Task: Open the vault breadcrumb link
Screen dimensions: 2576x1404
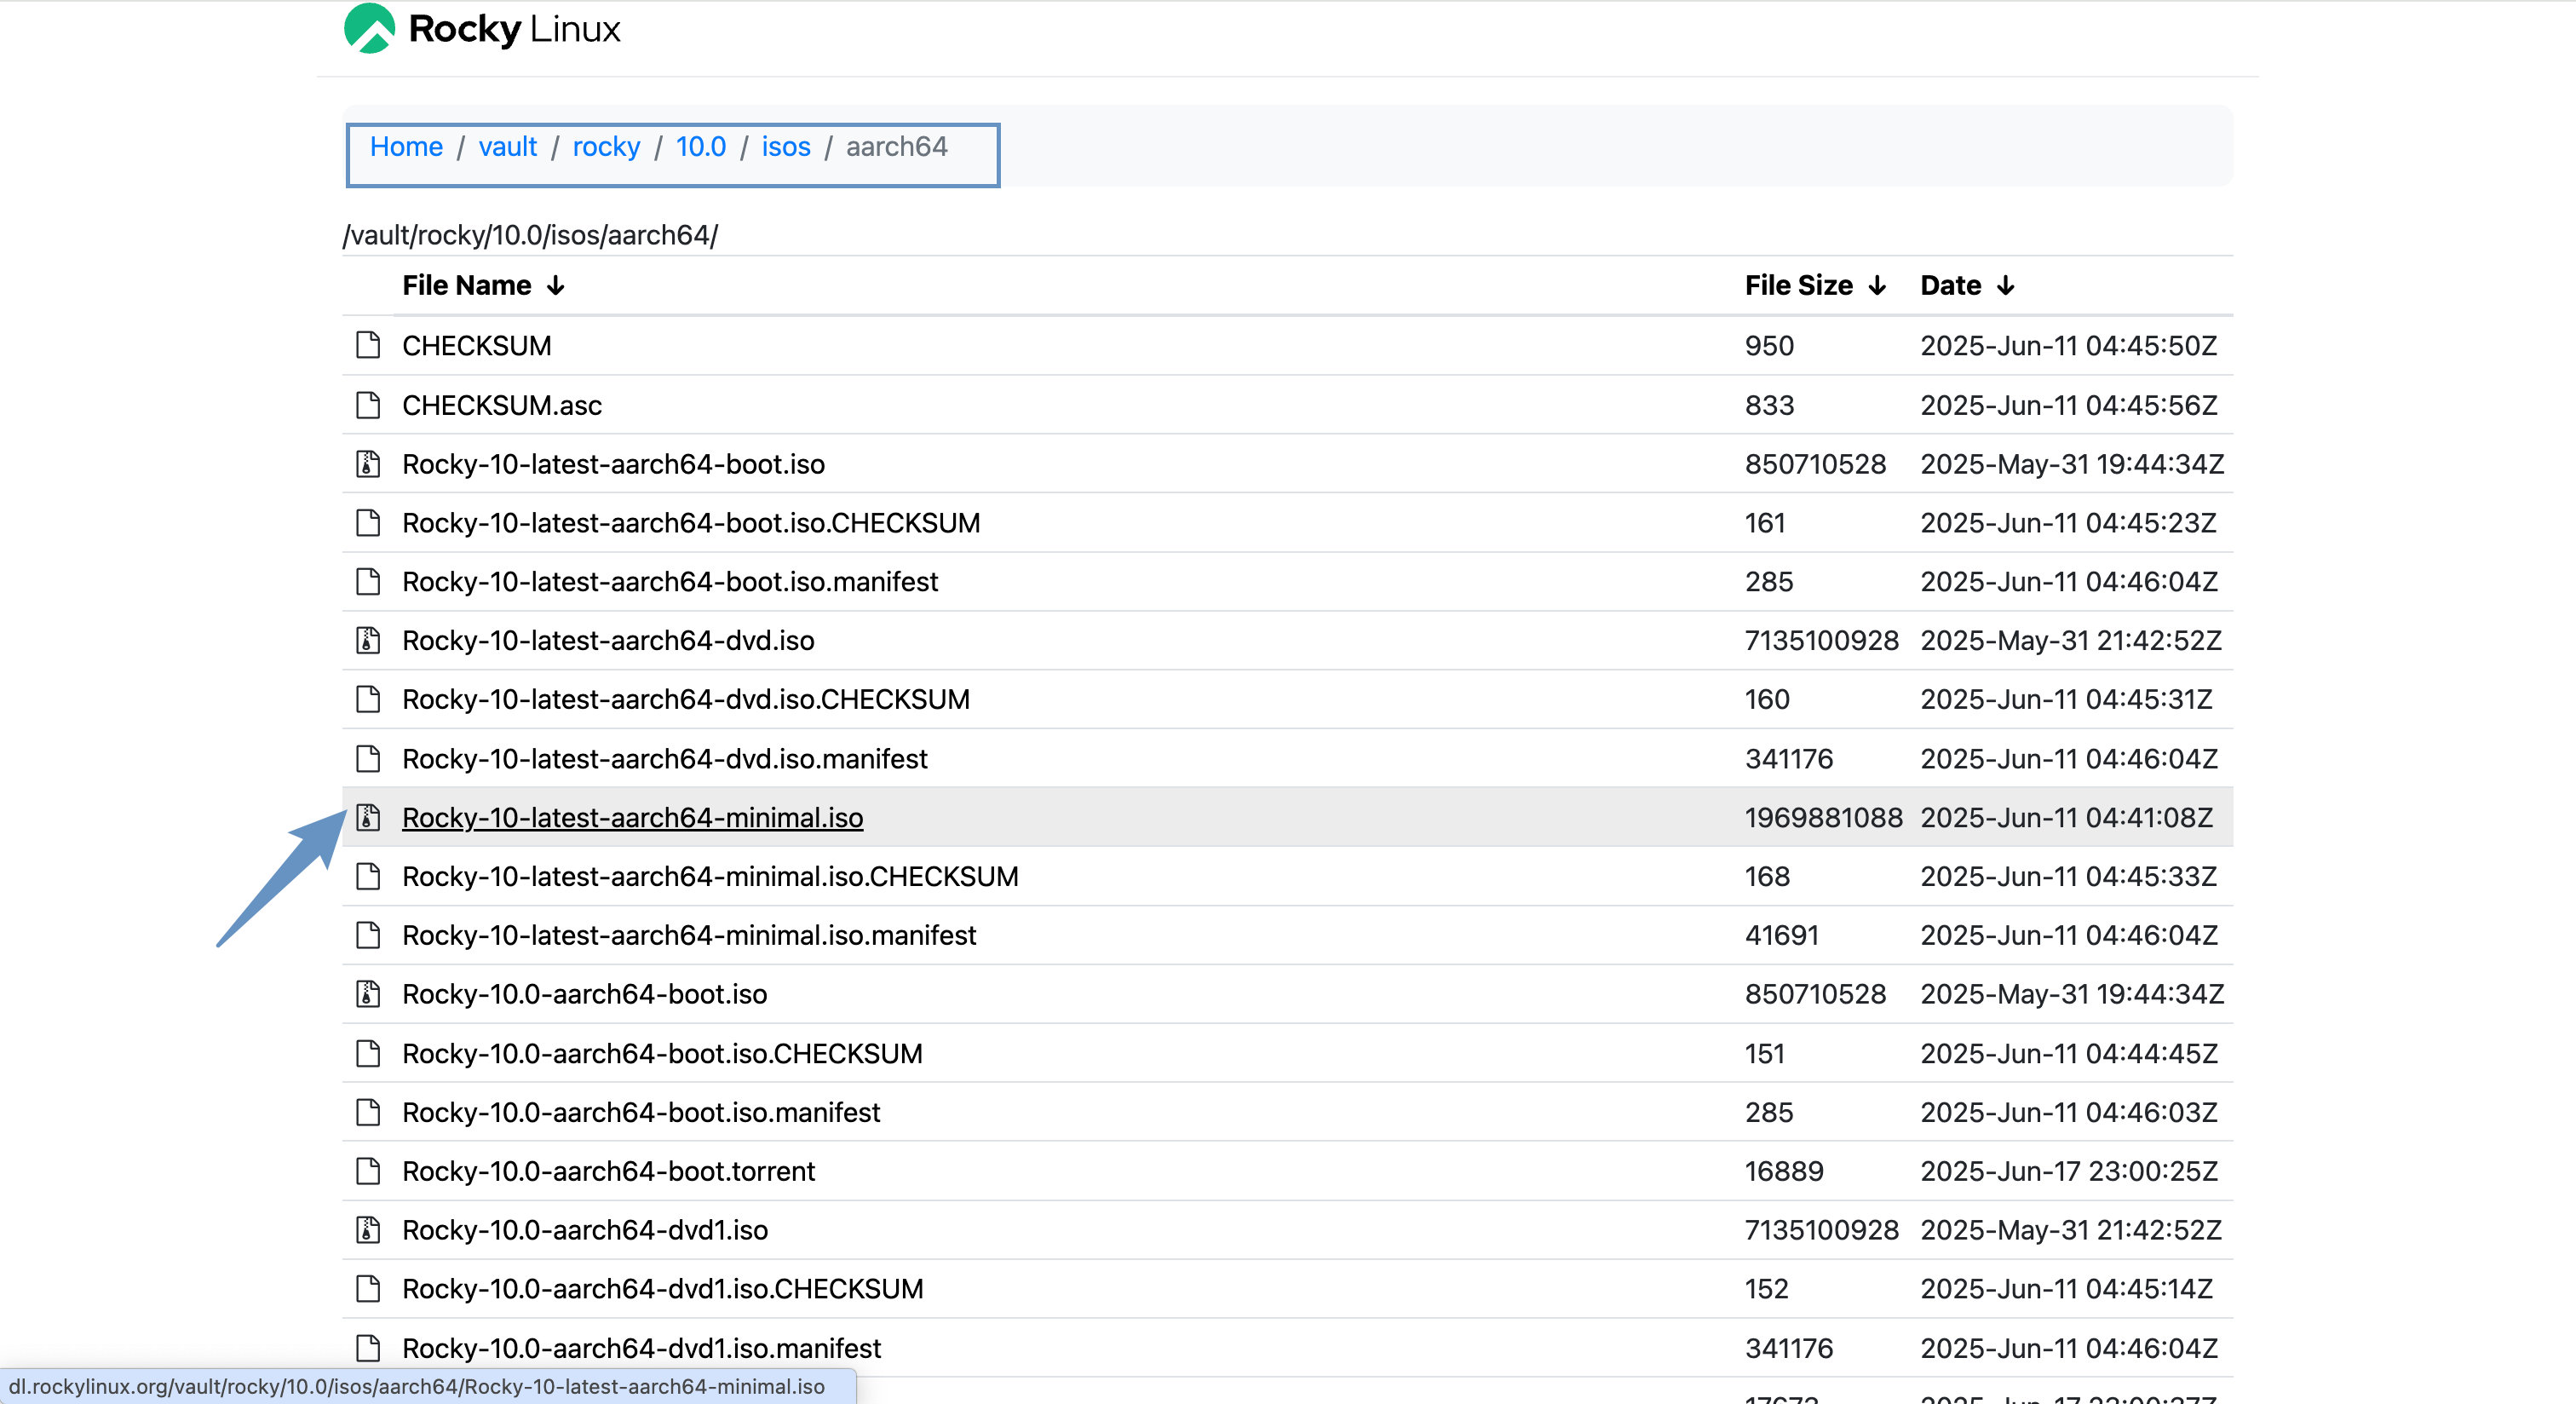Action: tap(508, 147)
